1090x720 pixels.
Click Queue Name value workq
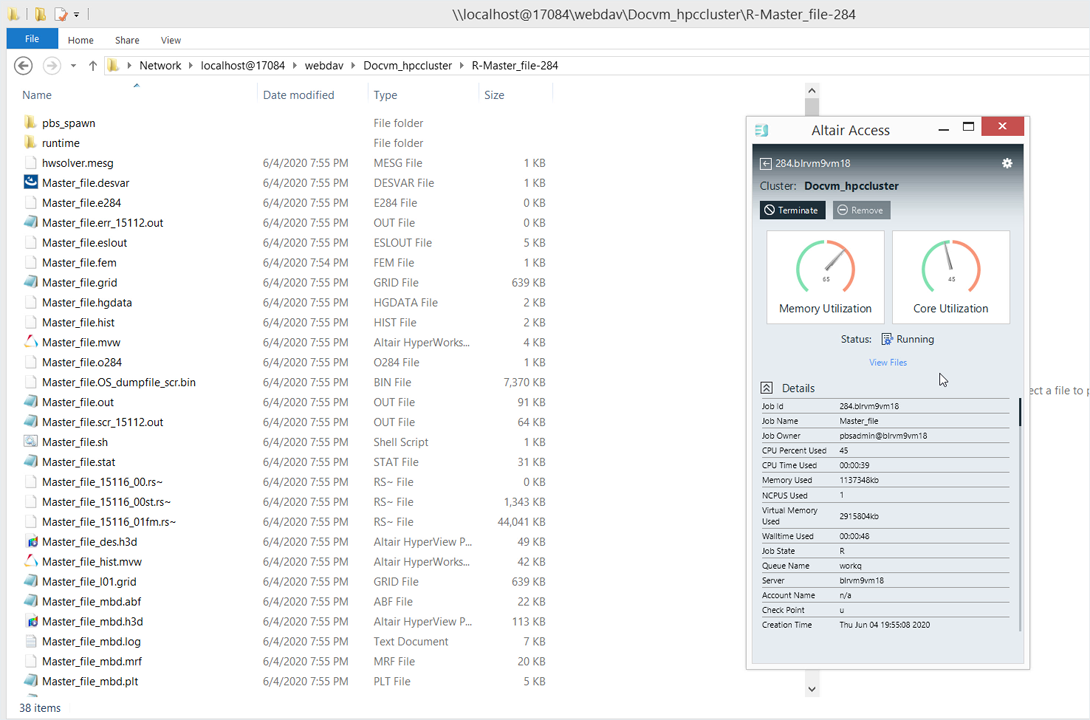pos(850,566)
